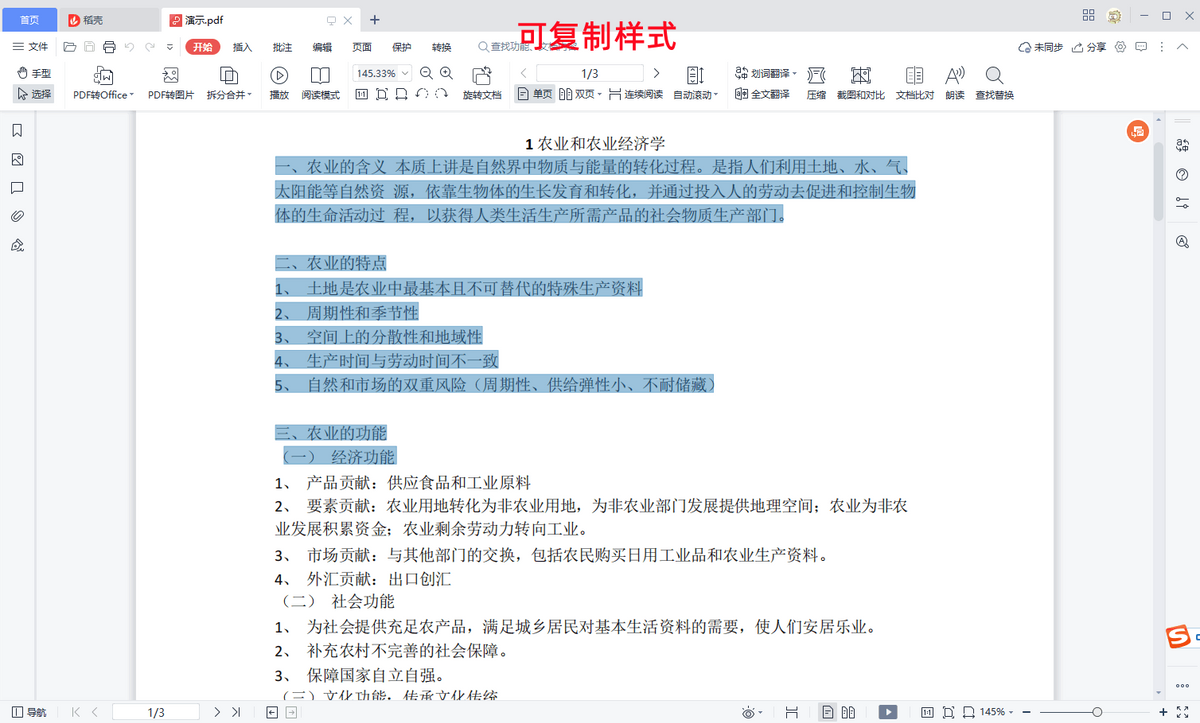Click the open folder icon in quick access
The image size is (1200, 723).
pyautogui.click(x=69, y=47)
